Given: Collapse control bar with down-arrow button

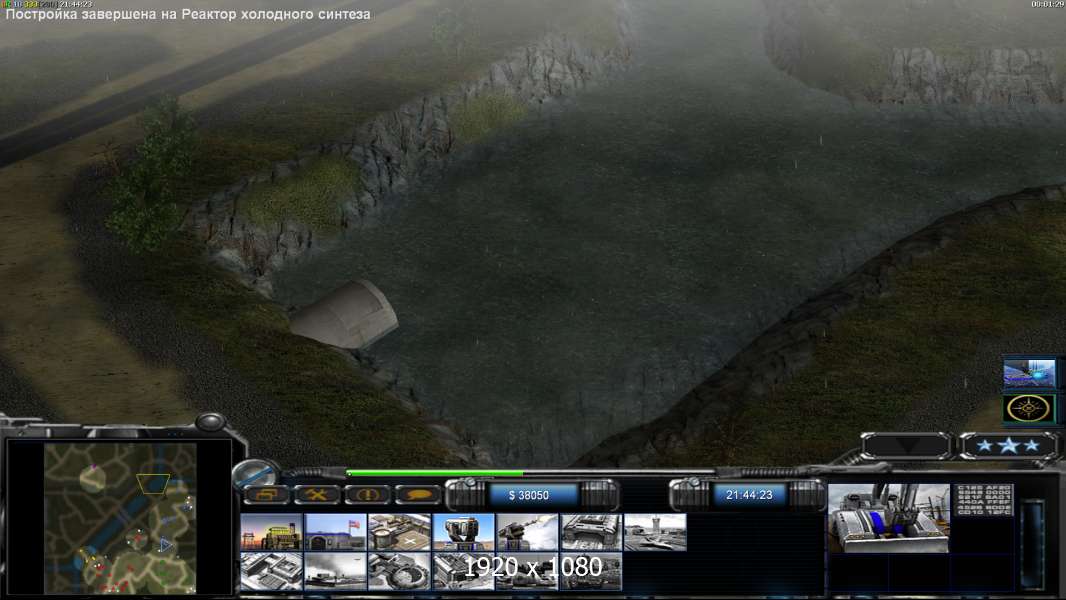Looking at the screenshot, I should (906, 446).
